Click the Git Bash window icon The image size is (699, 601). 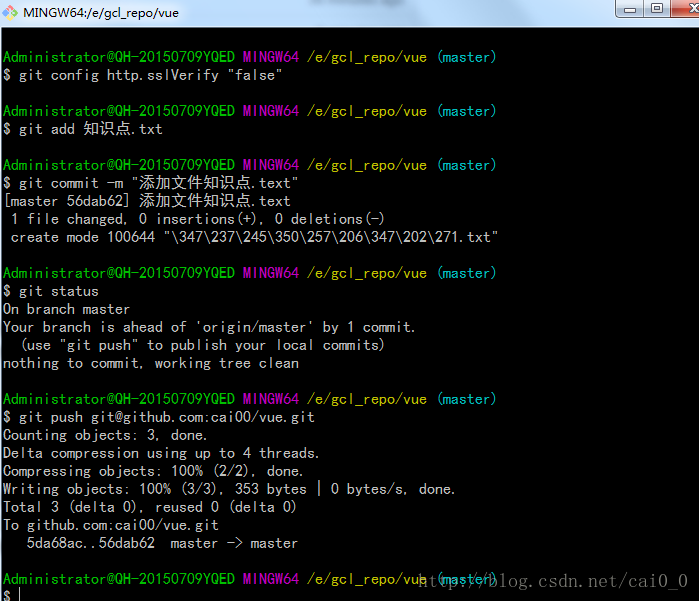click(10, 12)
